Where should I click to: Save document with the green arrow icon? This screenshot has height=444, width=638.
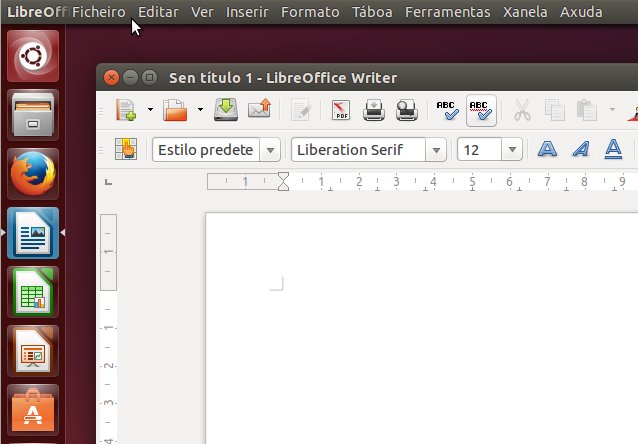pos(226,110)
